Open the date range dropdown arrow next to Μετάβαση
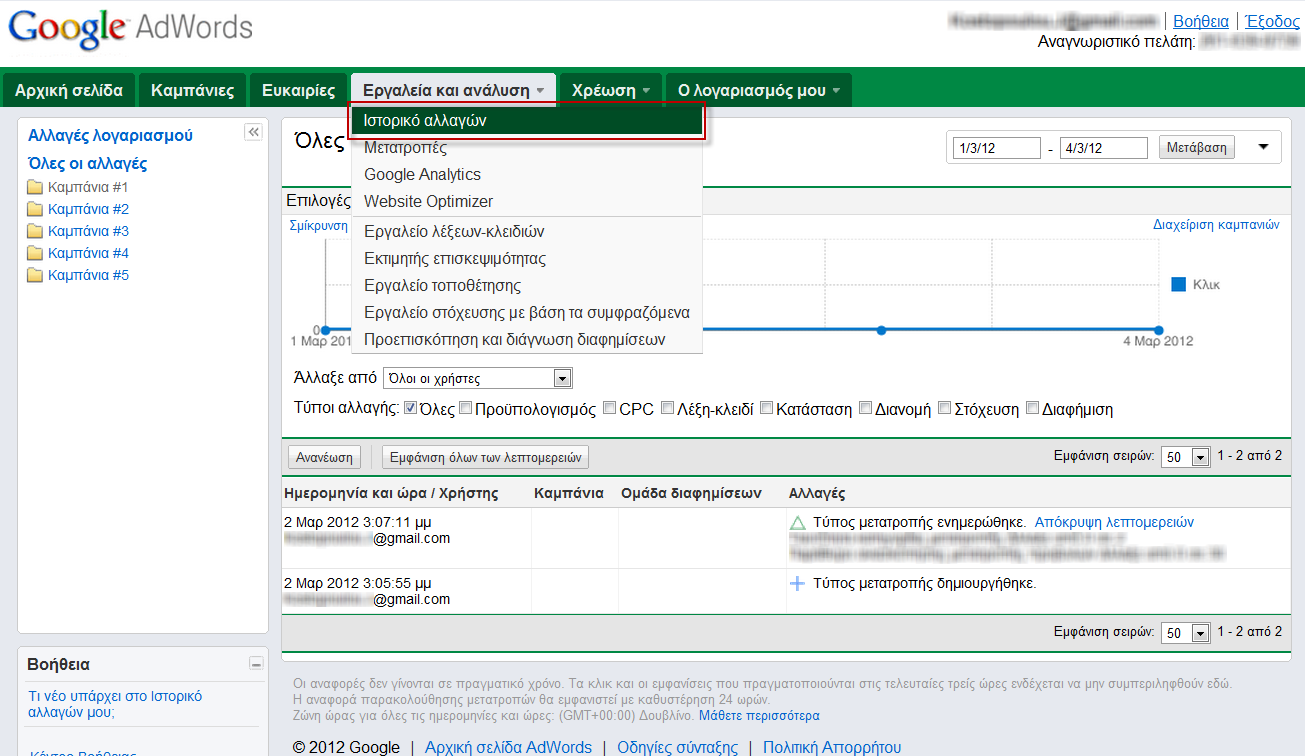Viewport: 1305px width, 756px height. coord(1263,147)
